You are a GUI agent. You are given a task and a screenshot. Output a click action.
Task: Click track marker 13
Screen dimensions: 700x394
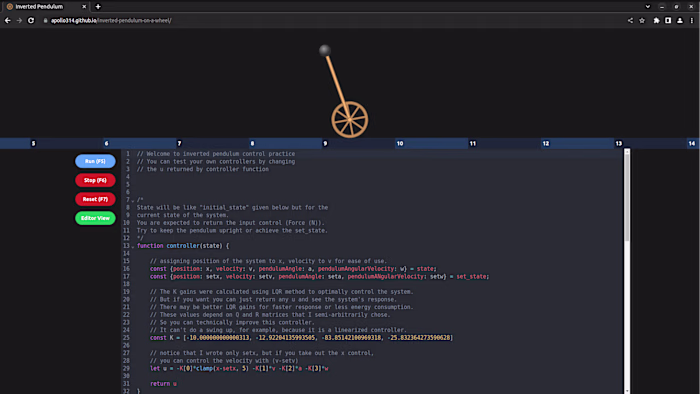click(619, 143)
